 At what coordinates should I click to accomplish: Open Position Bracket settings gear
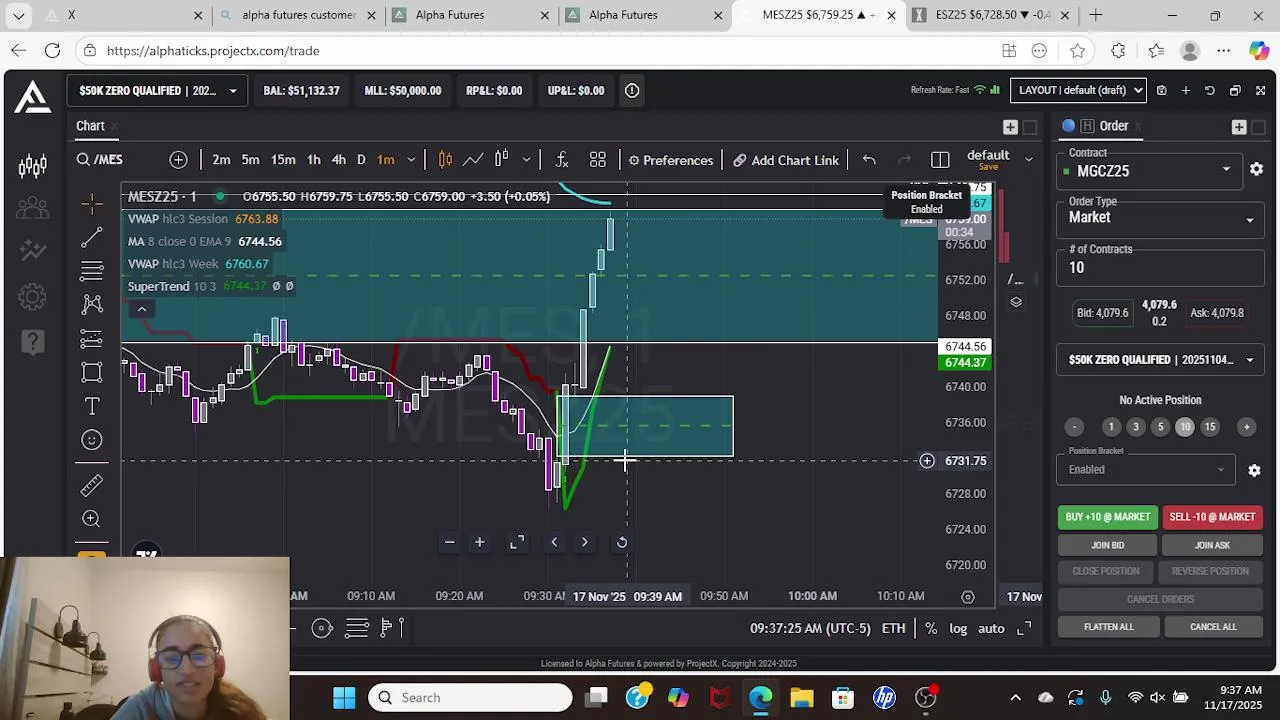1254,470
